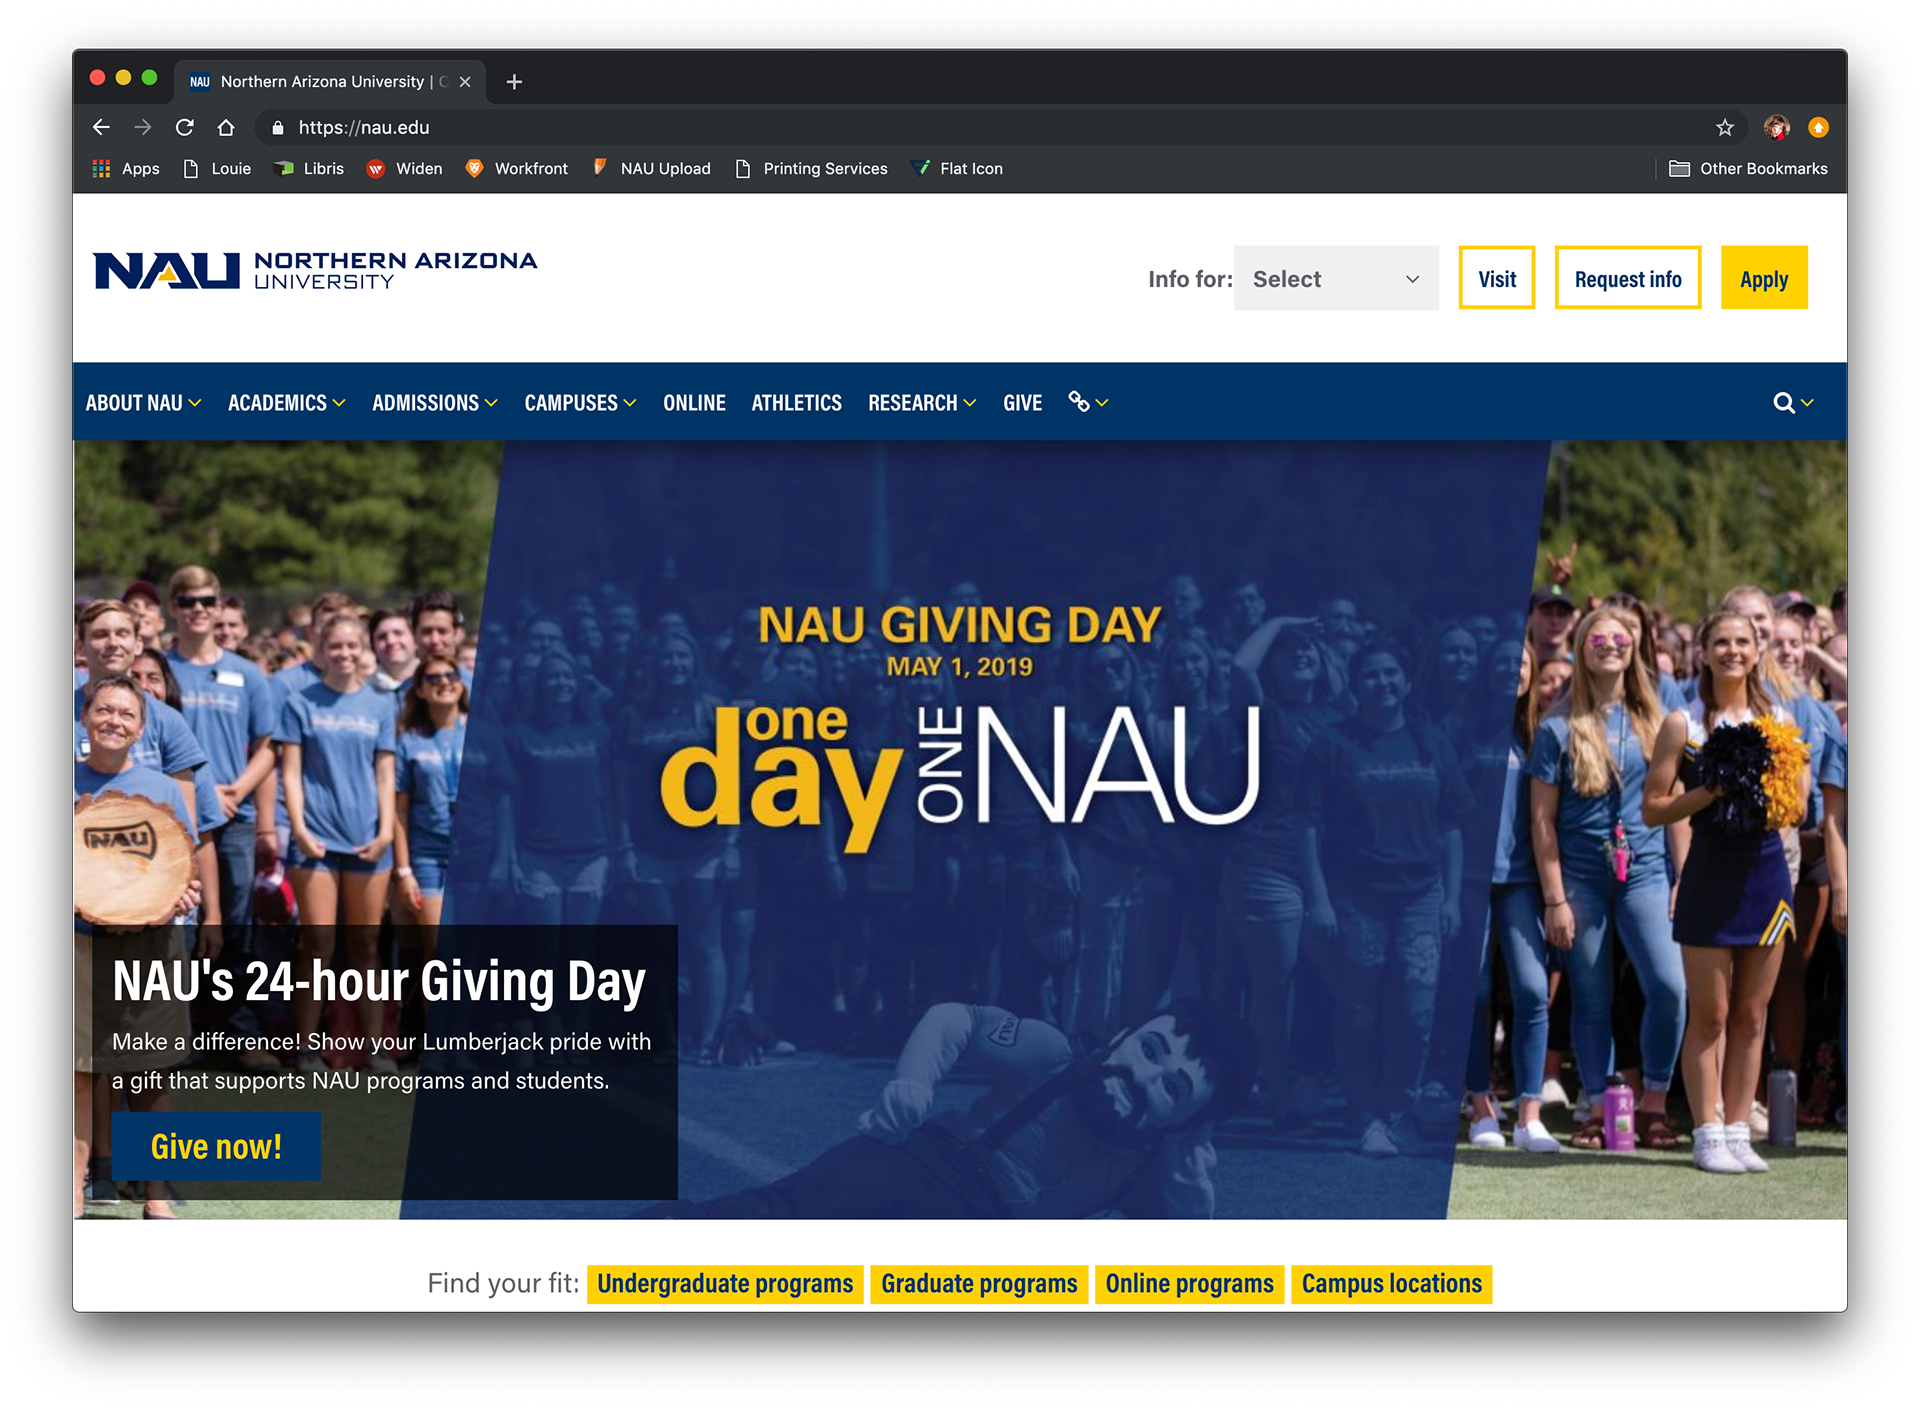Go to browser home icon
This screenshot has height=1408, width=1920.
point(226,127)
